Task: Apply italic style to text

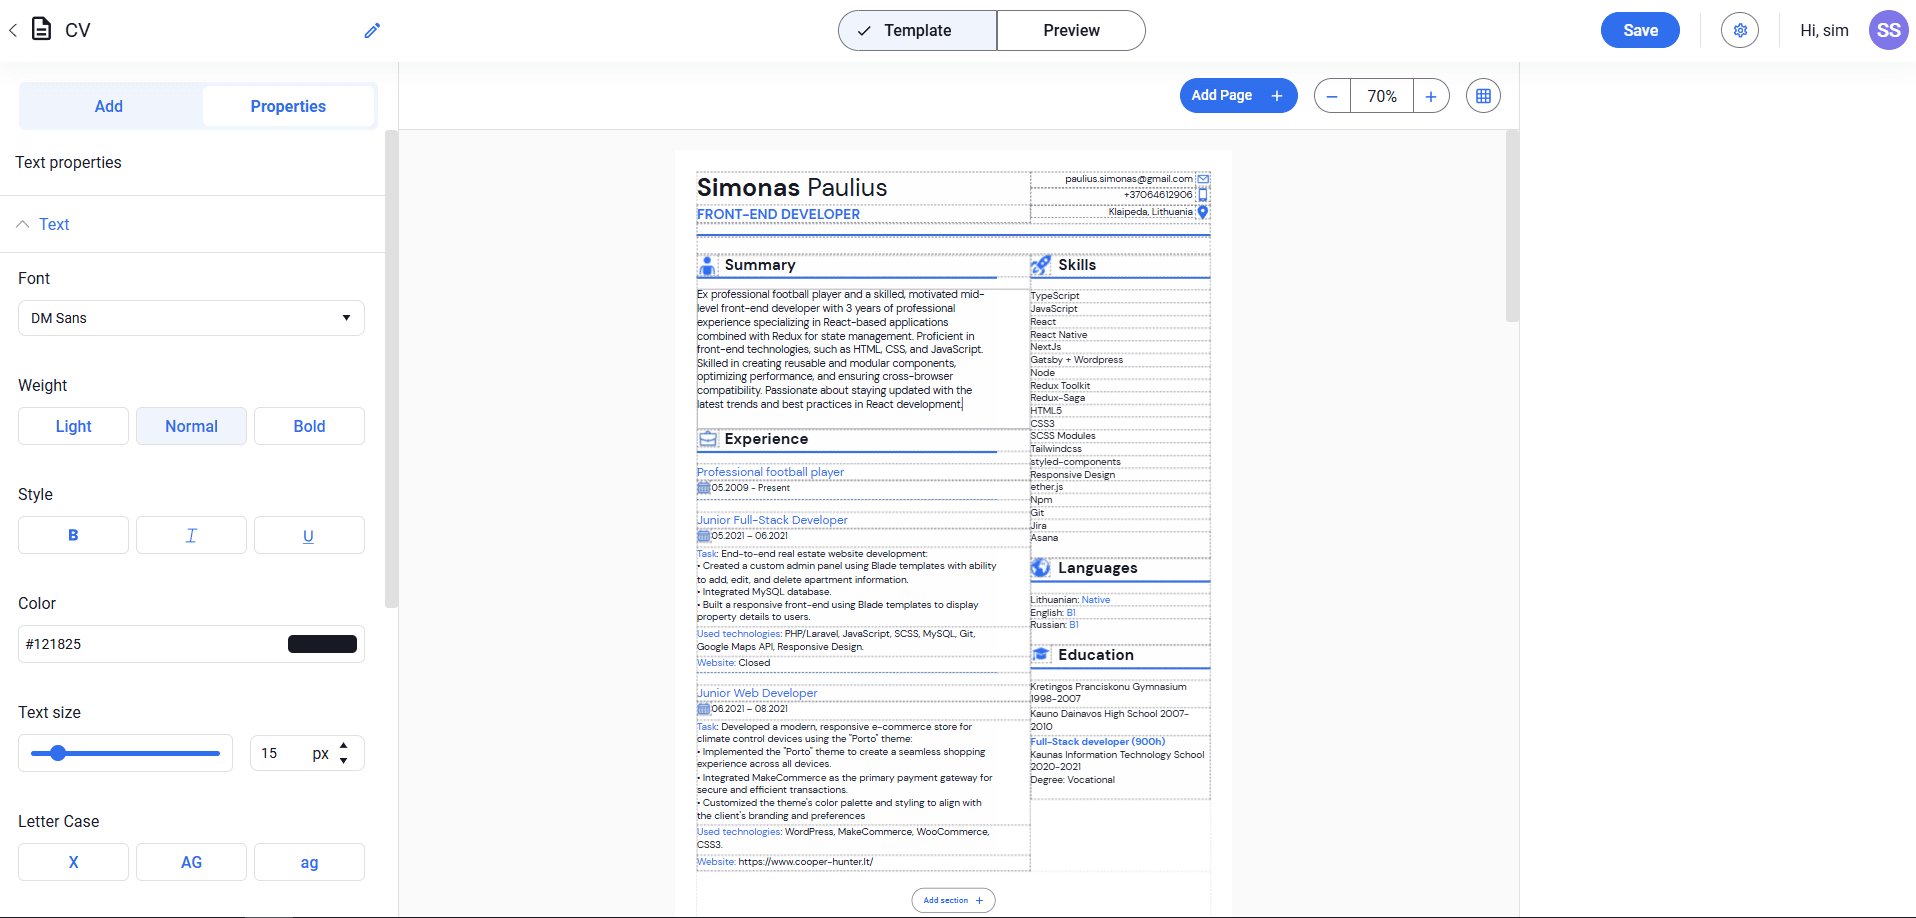Action: (x=191, y=535)
